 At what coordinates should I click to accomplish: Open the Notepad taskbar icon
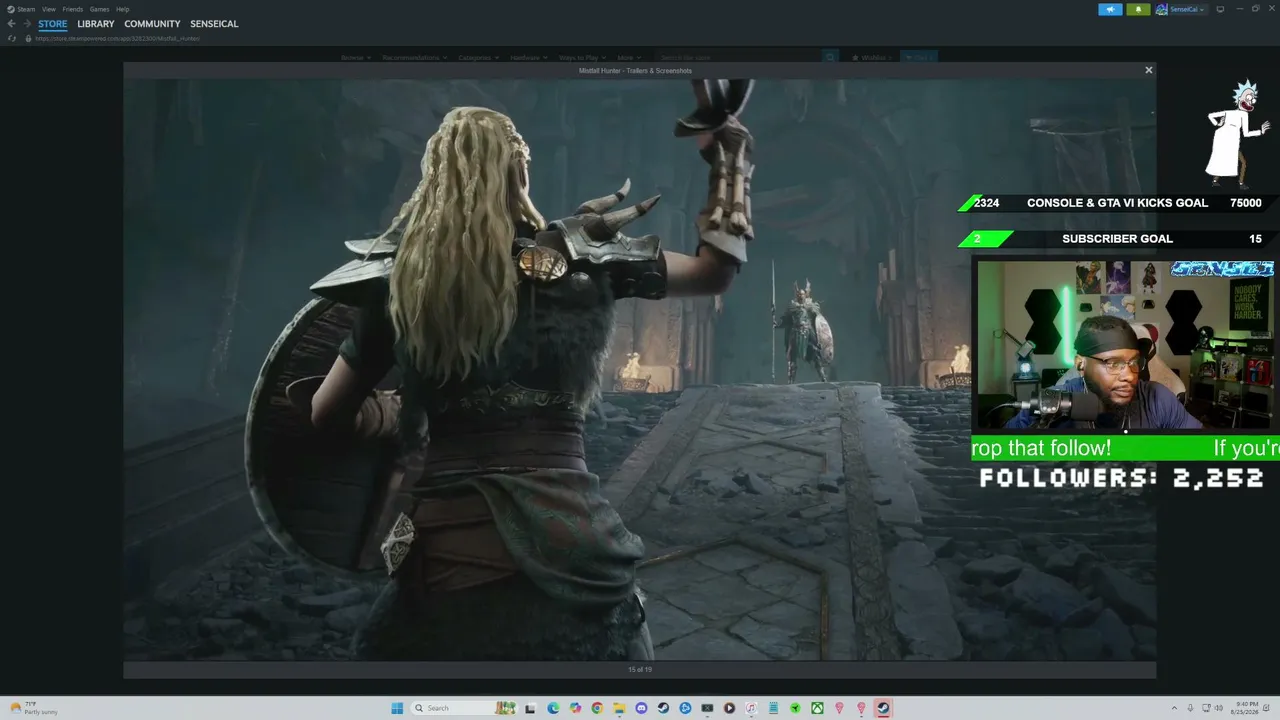point(773,708)
